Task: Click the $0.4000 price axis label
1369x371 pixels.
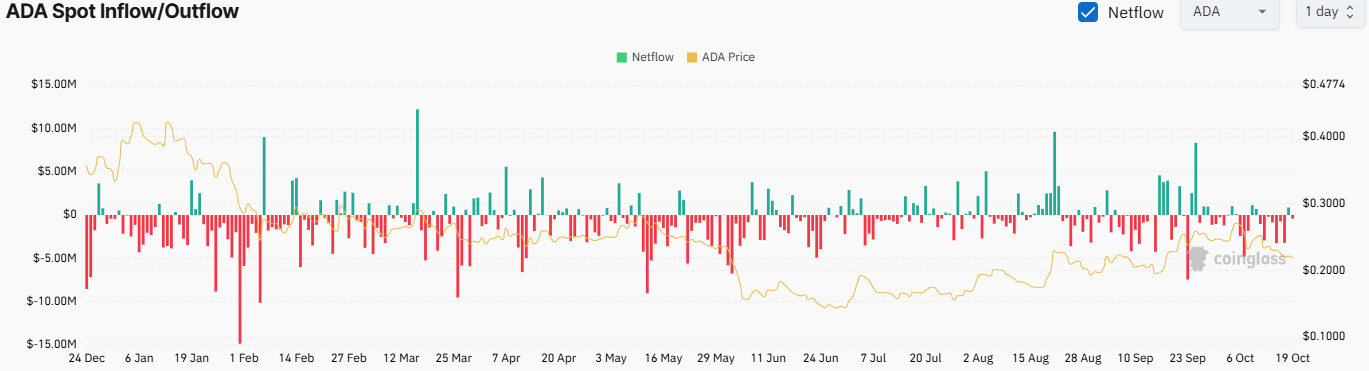Action: point(1323,136)
